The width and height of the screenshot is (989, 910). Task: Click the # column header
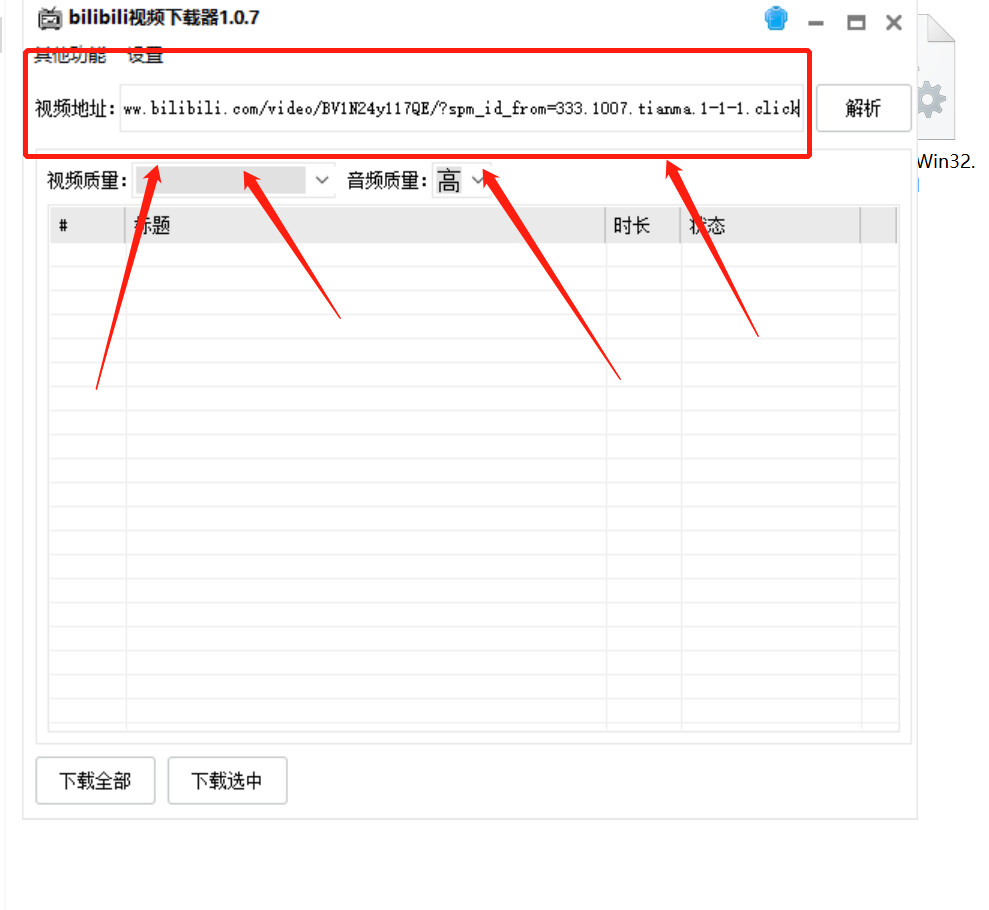pos(88,225)
